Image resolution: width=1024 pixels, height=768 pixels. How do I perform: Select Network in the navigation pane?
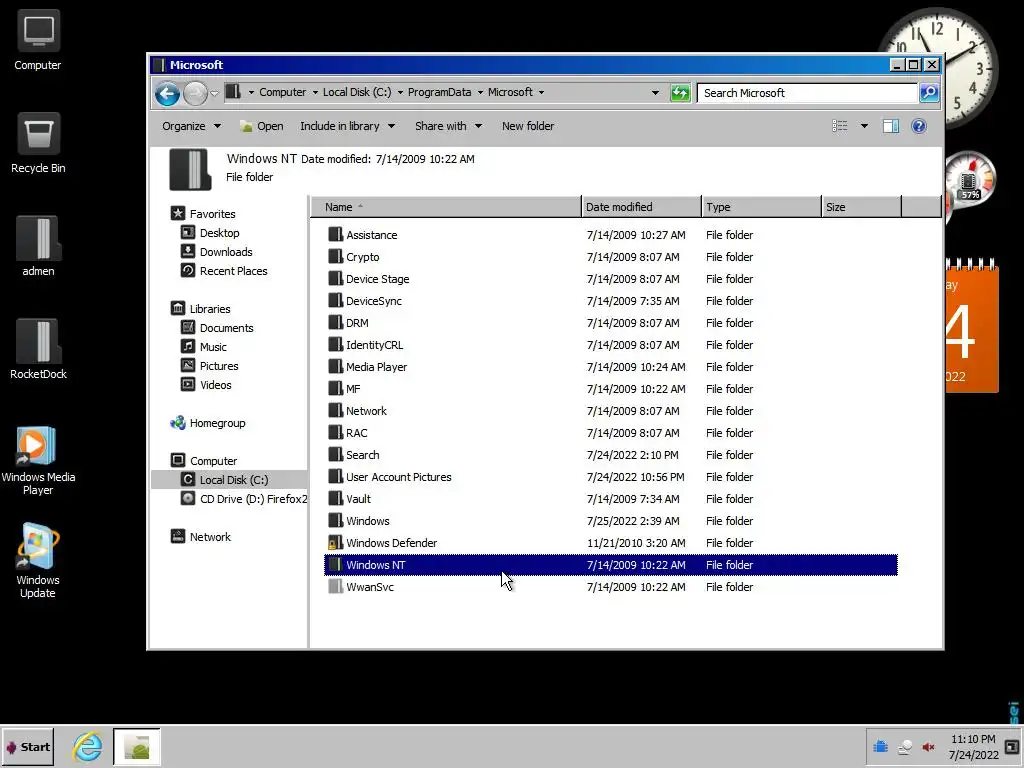point(210,537)
